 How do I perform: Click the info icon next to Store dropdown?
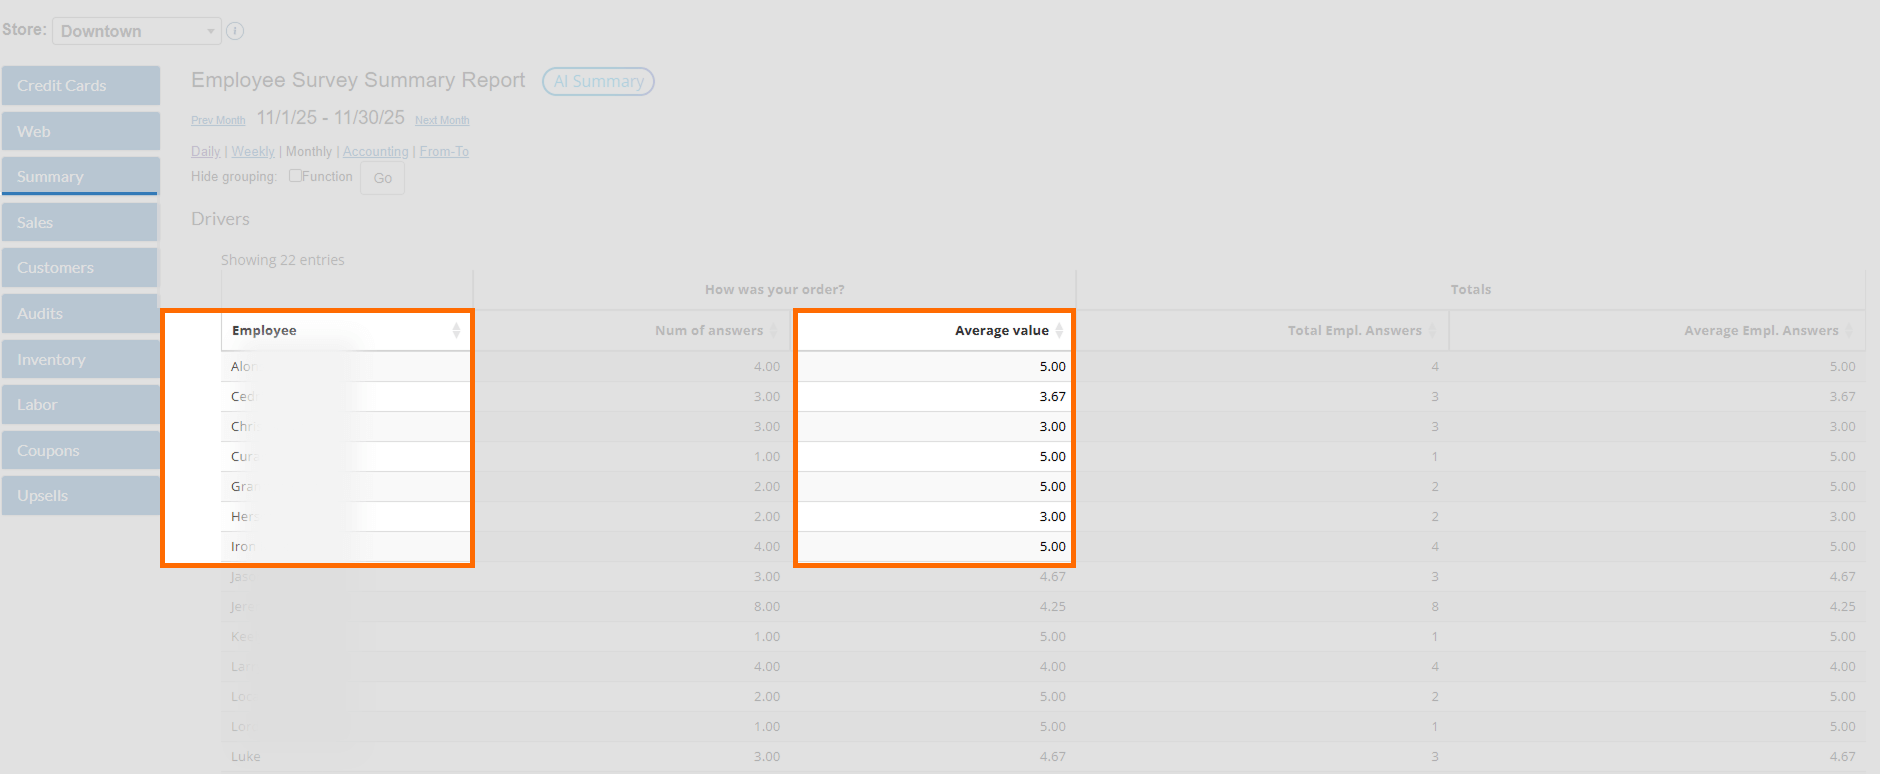(x=235, y=31)
